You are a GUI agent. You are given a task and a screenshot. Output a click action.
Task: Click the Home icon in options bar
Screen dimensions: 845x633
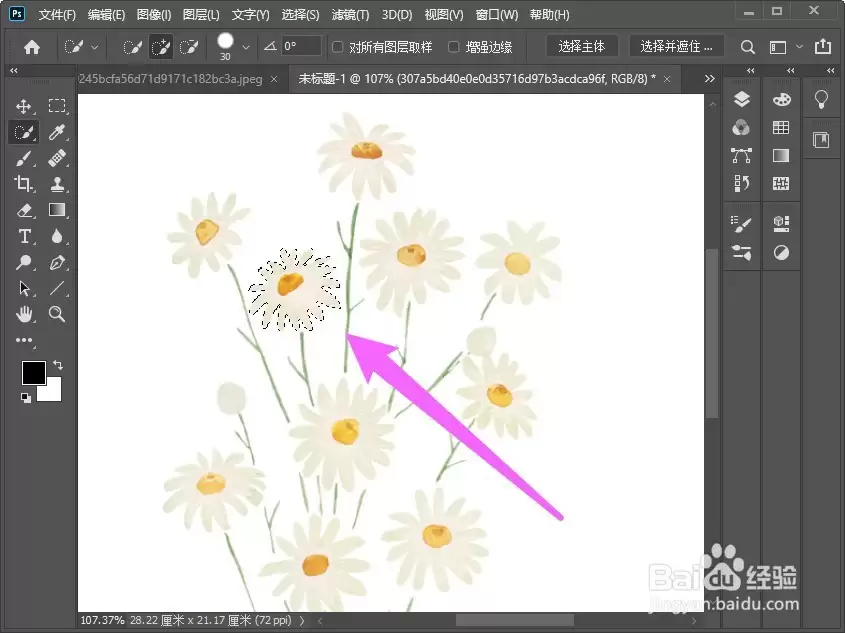pyautogui.click(x=32, y=47)
